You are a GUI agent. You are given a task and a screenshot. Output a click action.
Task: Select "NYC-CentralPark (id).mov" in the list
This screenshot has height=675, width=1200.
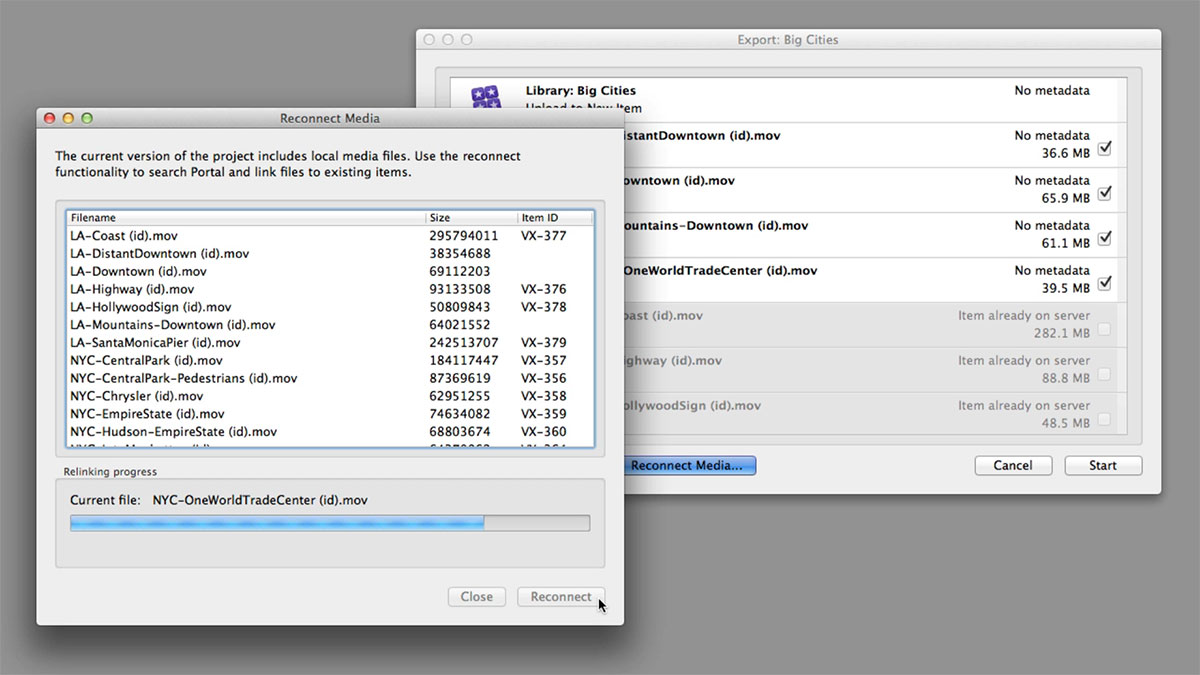pyautogui.click(x=146, y=361)
